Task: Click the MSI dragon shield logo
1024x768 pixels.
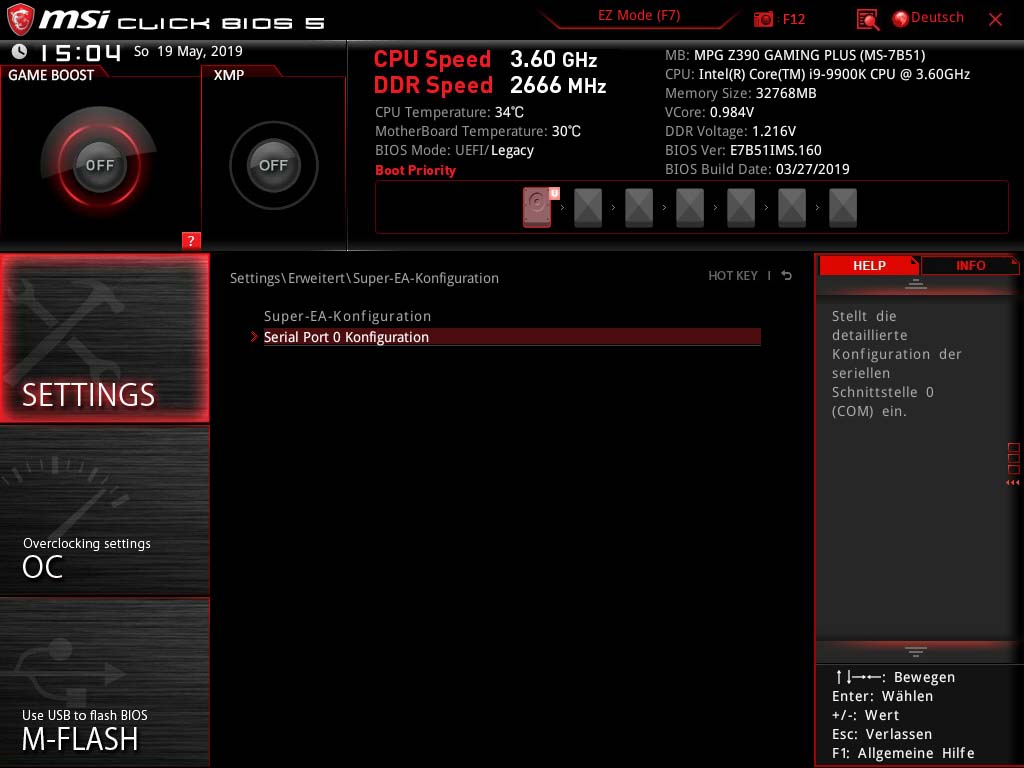Action: 20,19
